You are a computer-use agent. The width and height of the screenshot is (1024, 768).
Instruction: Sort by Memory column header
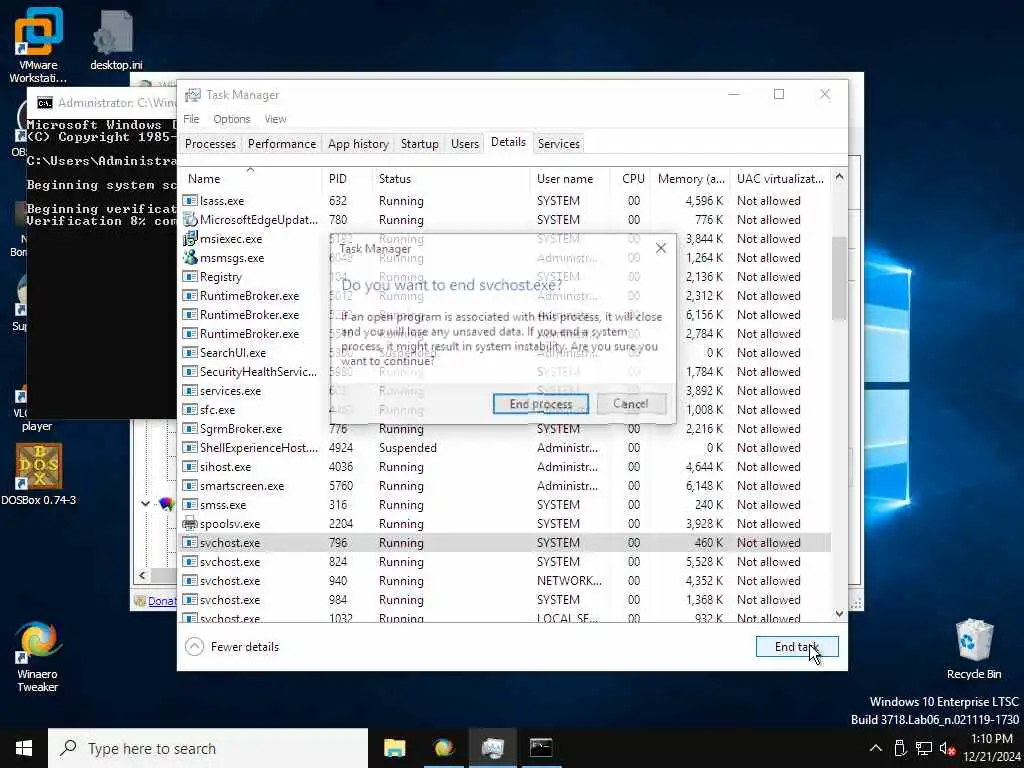(690, 178)
